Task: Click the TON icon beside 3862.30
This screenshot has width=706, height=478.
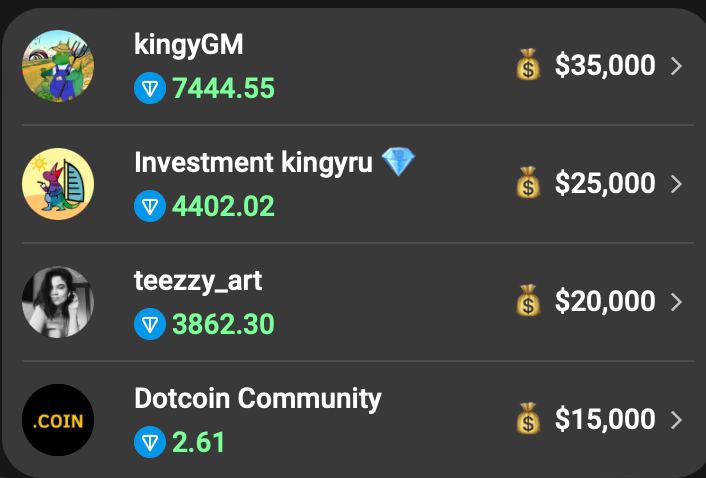Action: [x=150, y=324]
